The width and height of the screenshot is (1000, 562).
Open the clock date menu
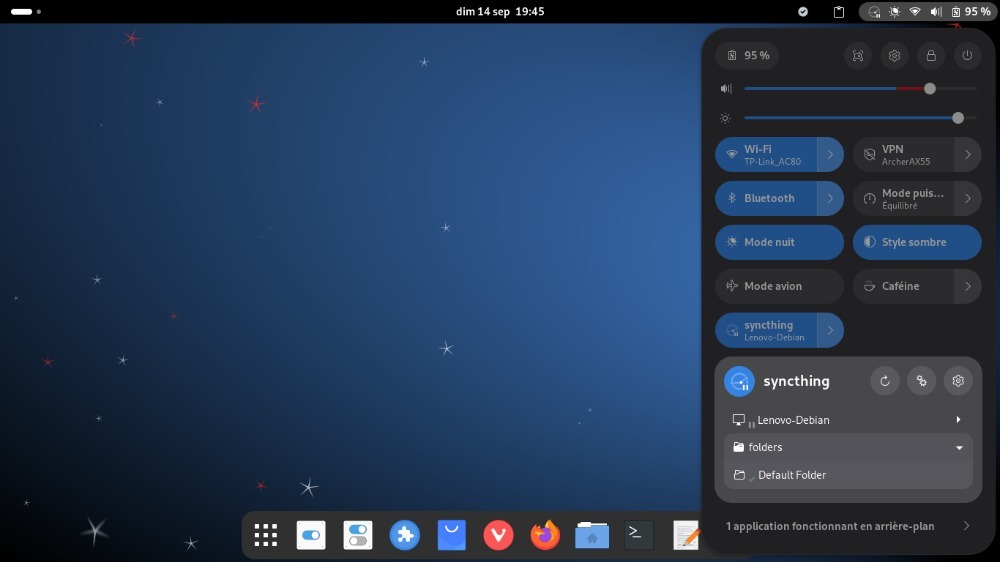pyautogui.click(x=500, y=11)
